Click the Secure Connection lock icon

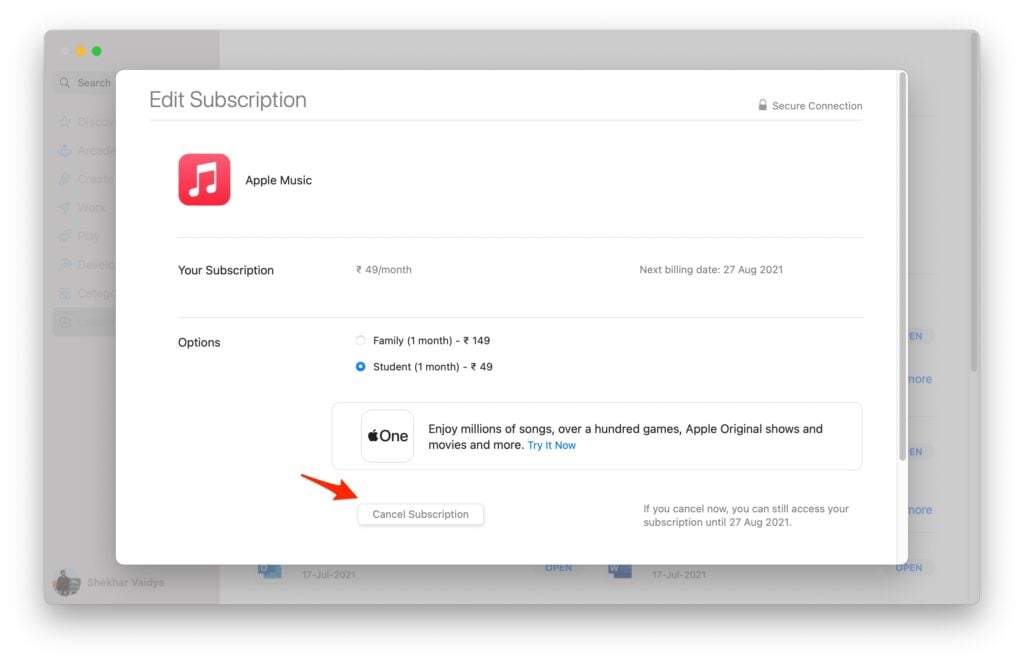762,105
